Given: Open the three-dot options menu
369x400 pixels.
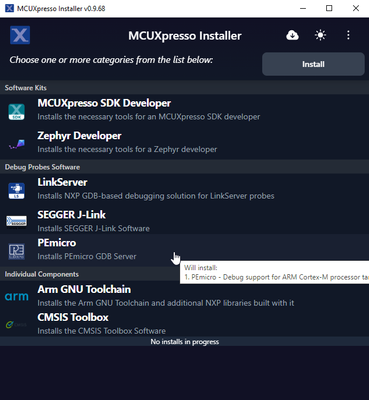Looking at the screenshot, I should coord(348,35).
